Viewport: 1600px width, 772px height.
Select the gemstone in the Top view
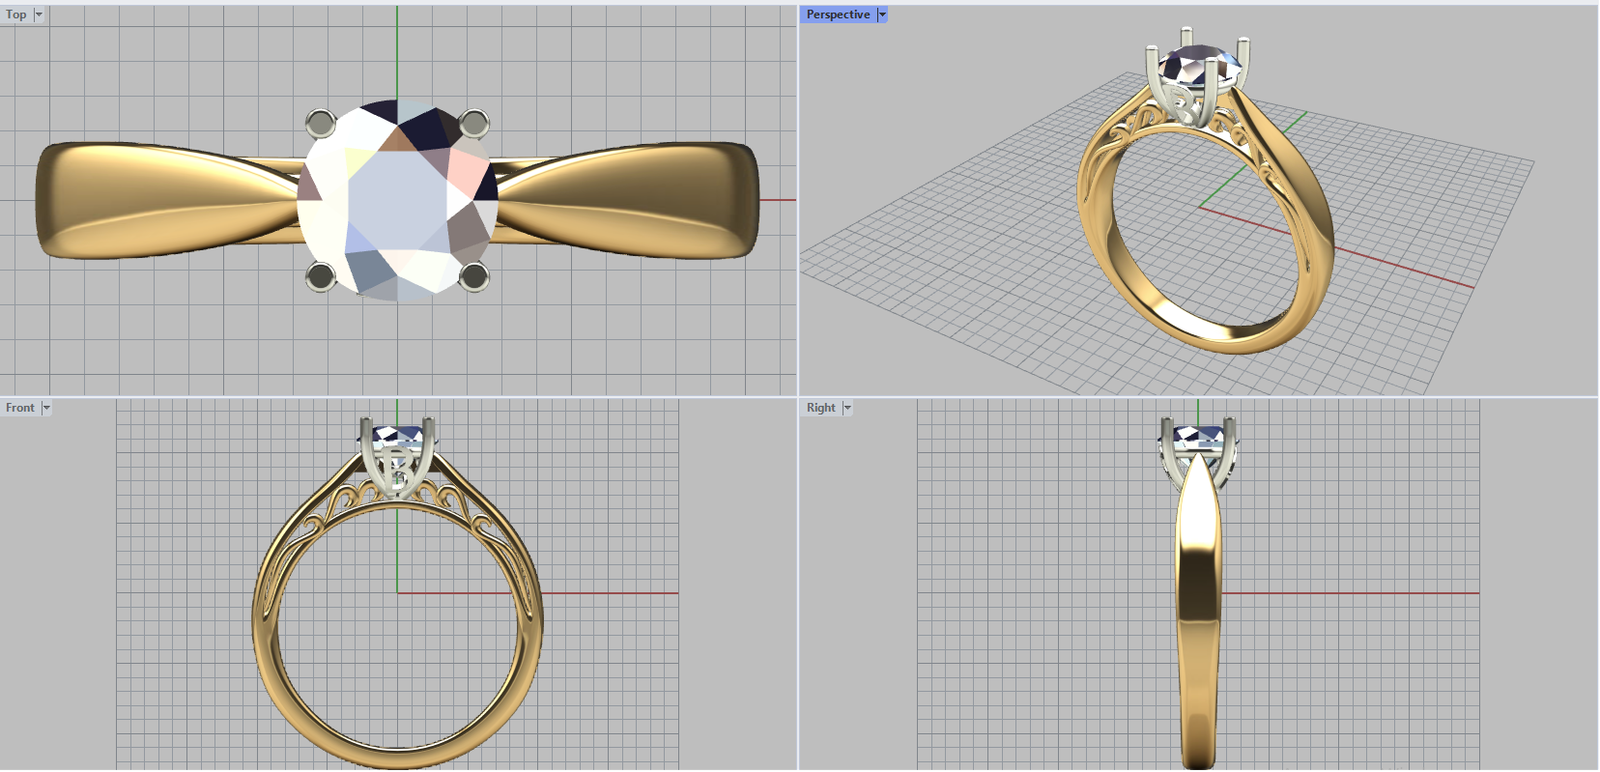pyautogui.click(x=397, y=200)
